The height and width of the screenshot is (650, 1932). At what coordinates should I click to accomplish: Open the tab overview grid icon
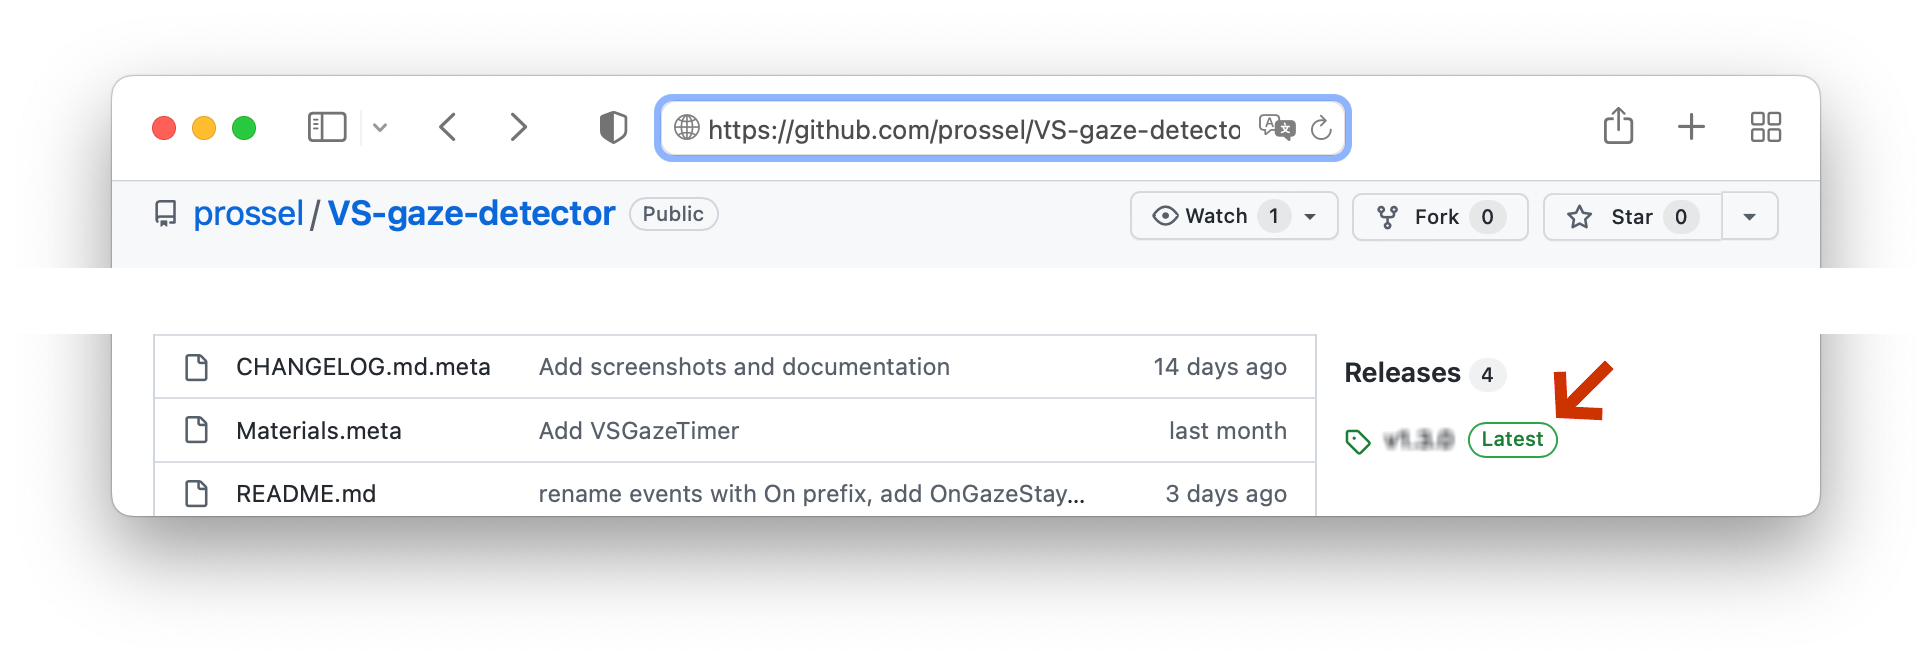point(1766,127)
